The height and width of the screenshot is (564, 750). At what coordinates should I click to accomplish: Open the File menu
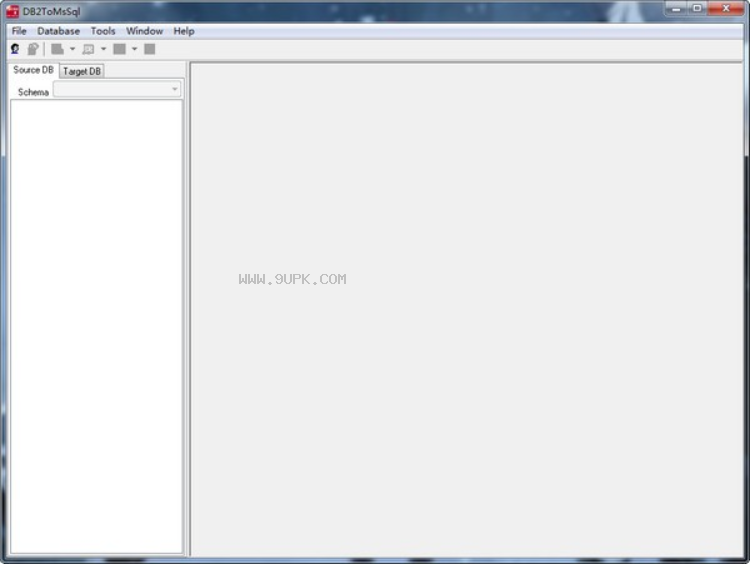[19, 31]
